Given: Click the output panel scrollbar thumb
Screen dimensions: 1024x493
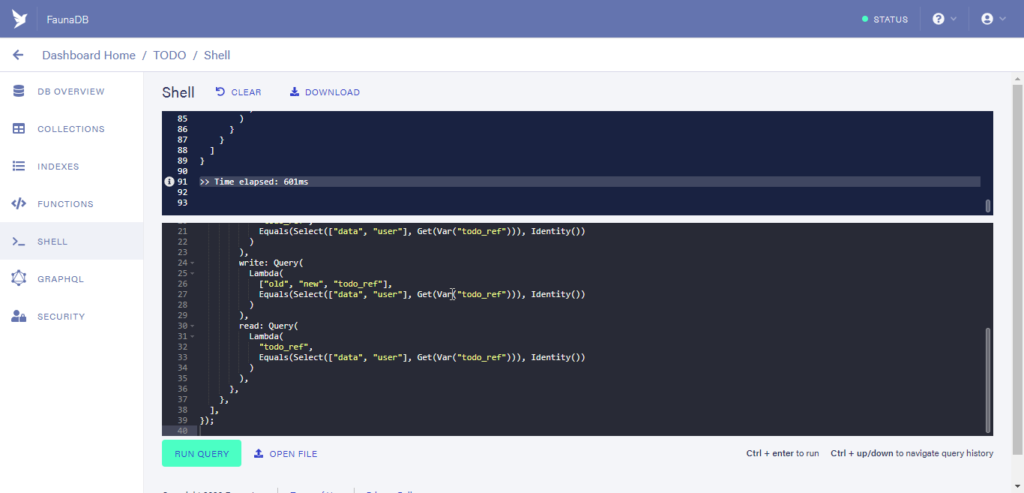Looking at the screenshot, I should pyautogui.click(x=987, y=206).
